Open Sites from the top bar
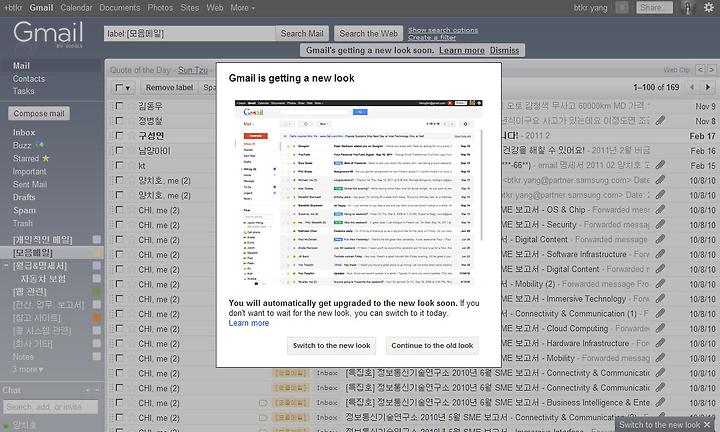The width and height of the screenshot is (720, 432). click(x=190, y=8)
